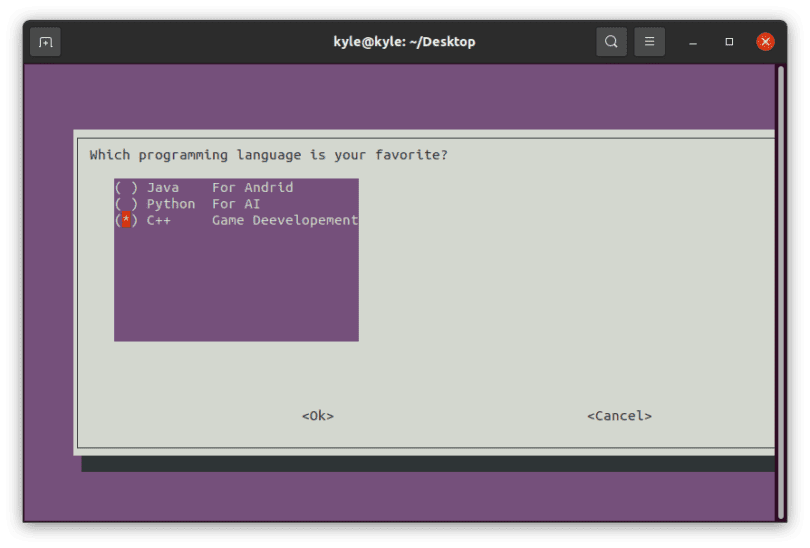
Task: Dismiss dialog with <Cancel> button
Action: 619,416
